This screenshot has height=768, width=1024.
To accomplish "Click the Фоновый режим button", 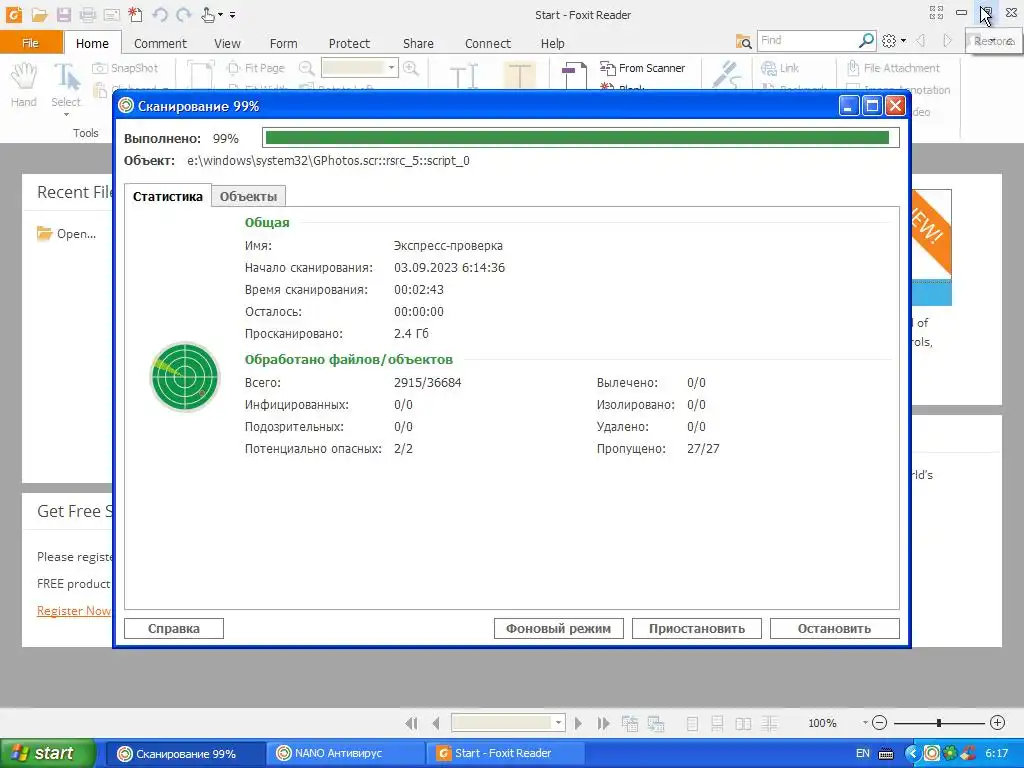I will tap(558, 628).
